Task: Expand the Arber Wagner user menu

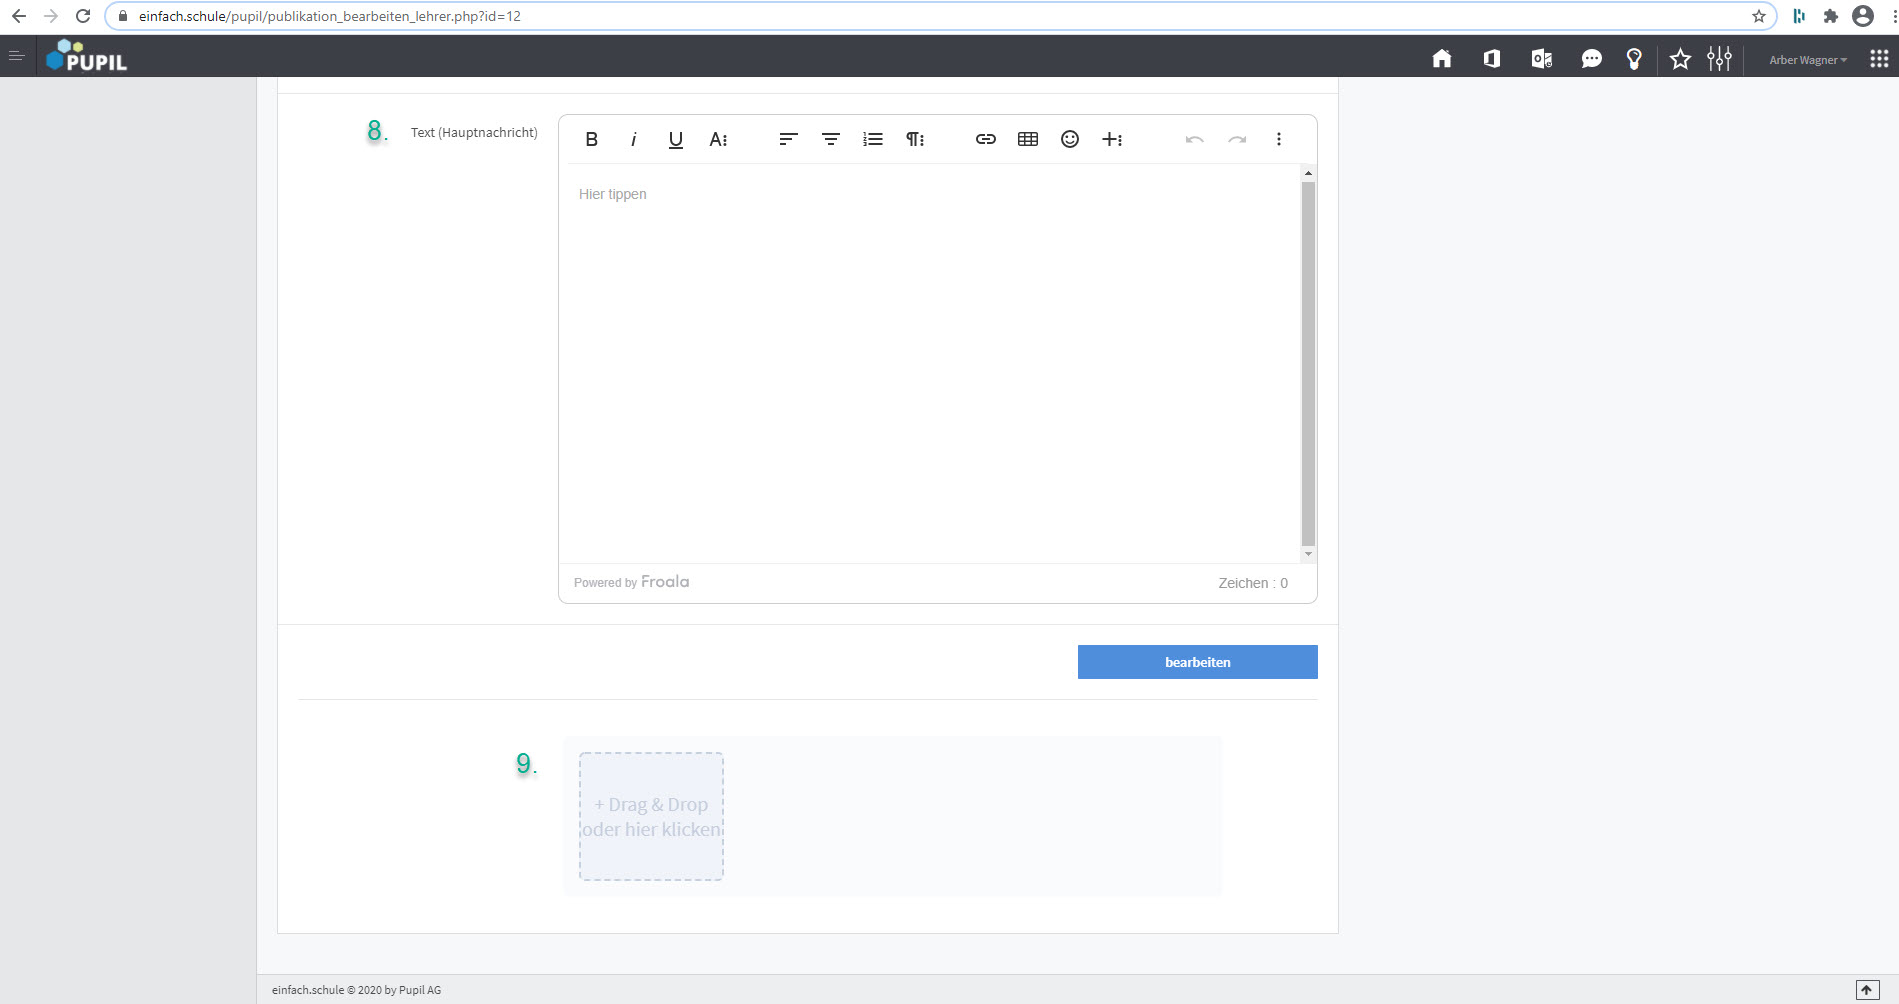Action: [1808, 60]
